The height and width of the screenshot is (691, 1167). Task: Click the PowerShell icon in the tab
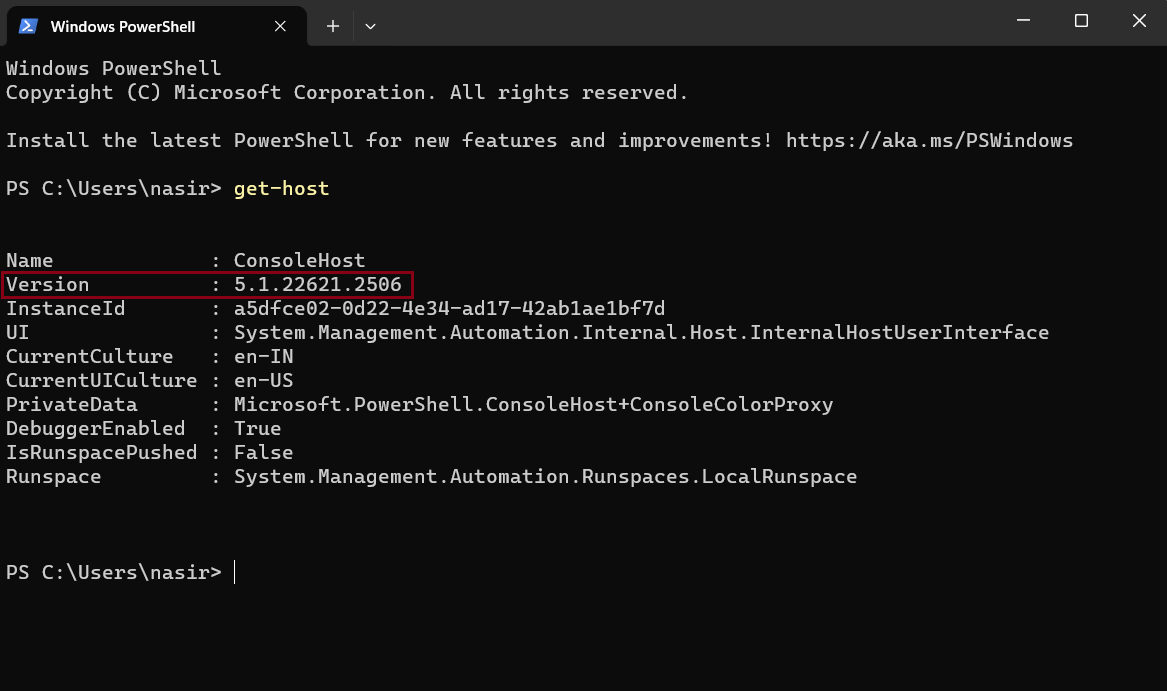28,26
